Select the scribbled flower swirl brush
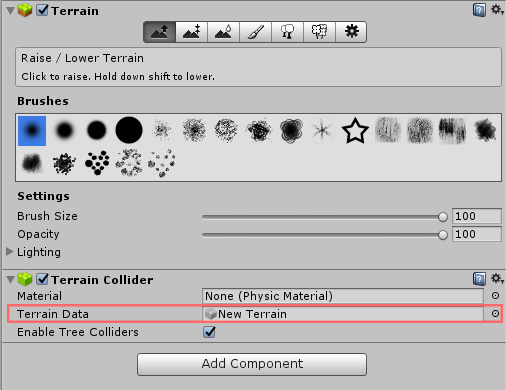Screen dimensions: 506x390 pyautogui.click(x=291, y=130)
